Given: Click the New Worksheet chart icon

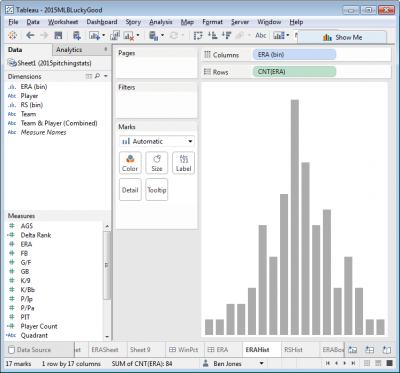Looking at the screenshot, I should pyautogui.click(x=94, y=35).
